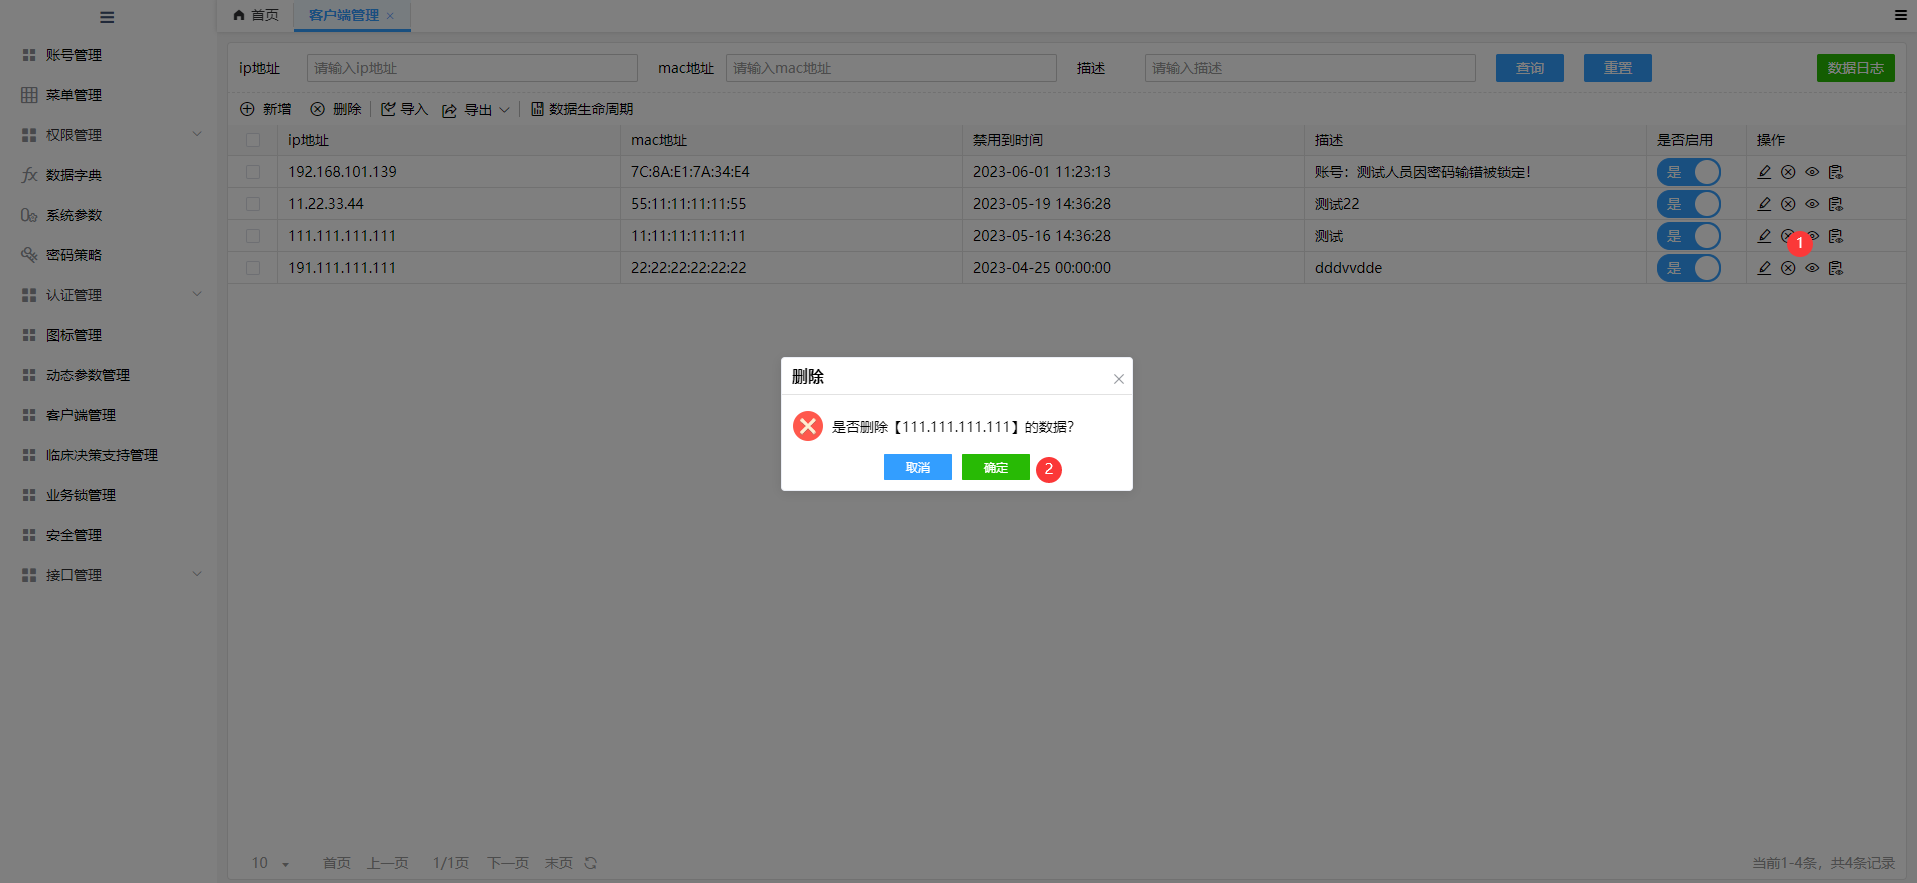Click the 新增 add toolbar item
Image resolution: width=1917 pixels, height=883 pixels.
click(266, 109)
